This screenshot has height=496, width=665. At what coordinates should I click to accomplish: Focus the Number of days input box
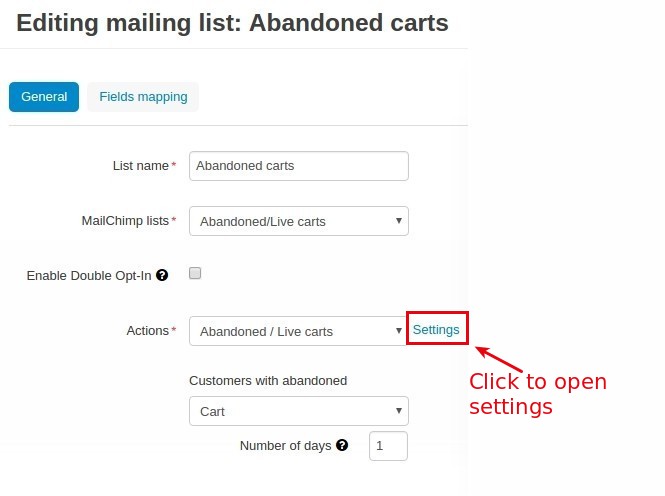coord(388,446)
